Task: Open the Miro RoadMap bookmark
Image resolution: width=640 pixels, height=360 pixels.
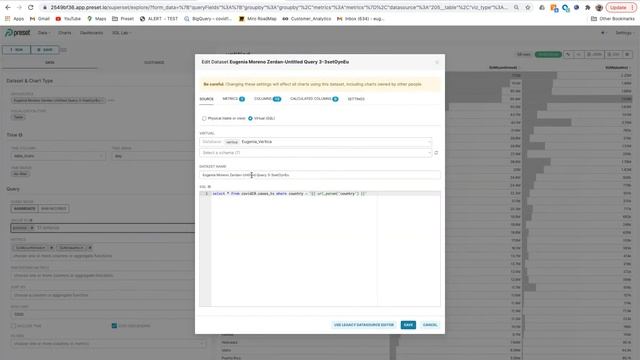Action: point(258,19)
